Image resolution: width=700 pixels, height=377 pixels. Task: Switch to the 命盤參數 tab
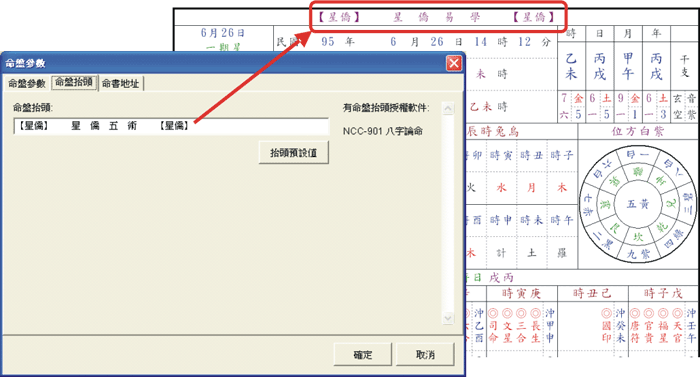[27, 83]
